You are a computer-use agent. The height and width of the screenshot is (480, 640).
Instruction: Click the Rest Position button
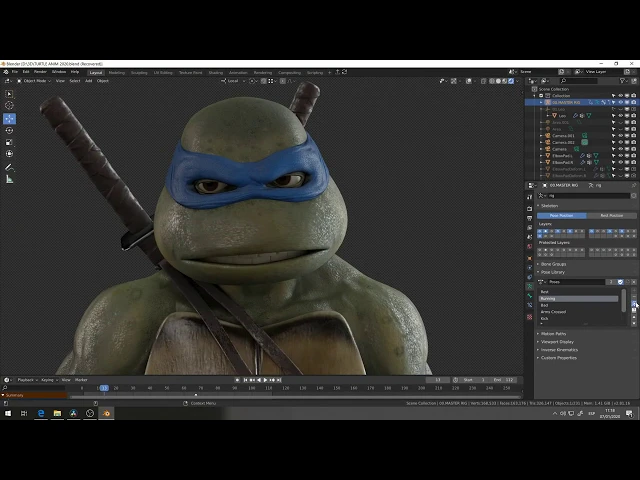[611, 216]
